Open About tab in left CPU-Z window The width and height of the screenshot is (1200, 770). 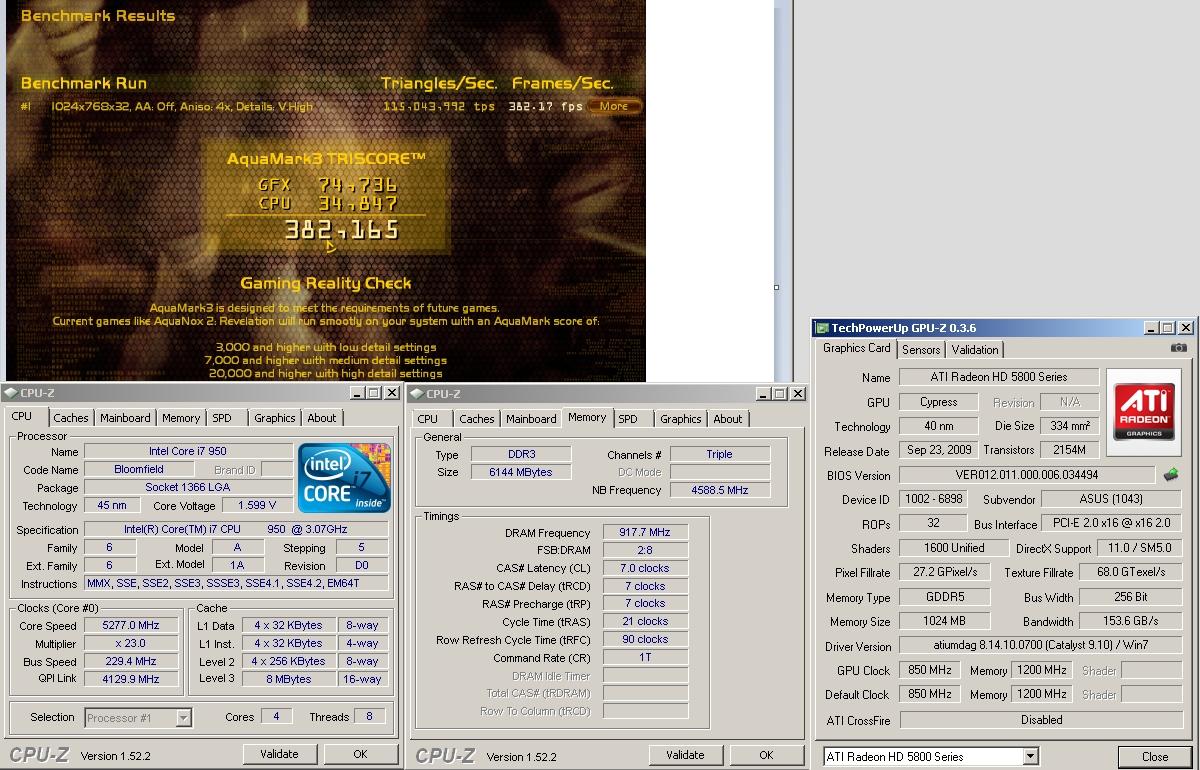pyautogui.click(x=322, y=418)
